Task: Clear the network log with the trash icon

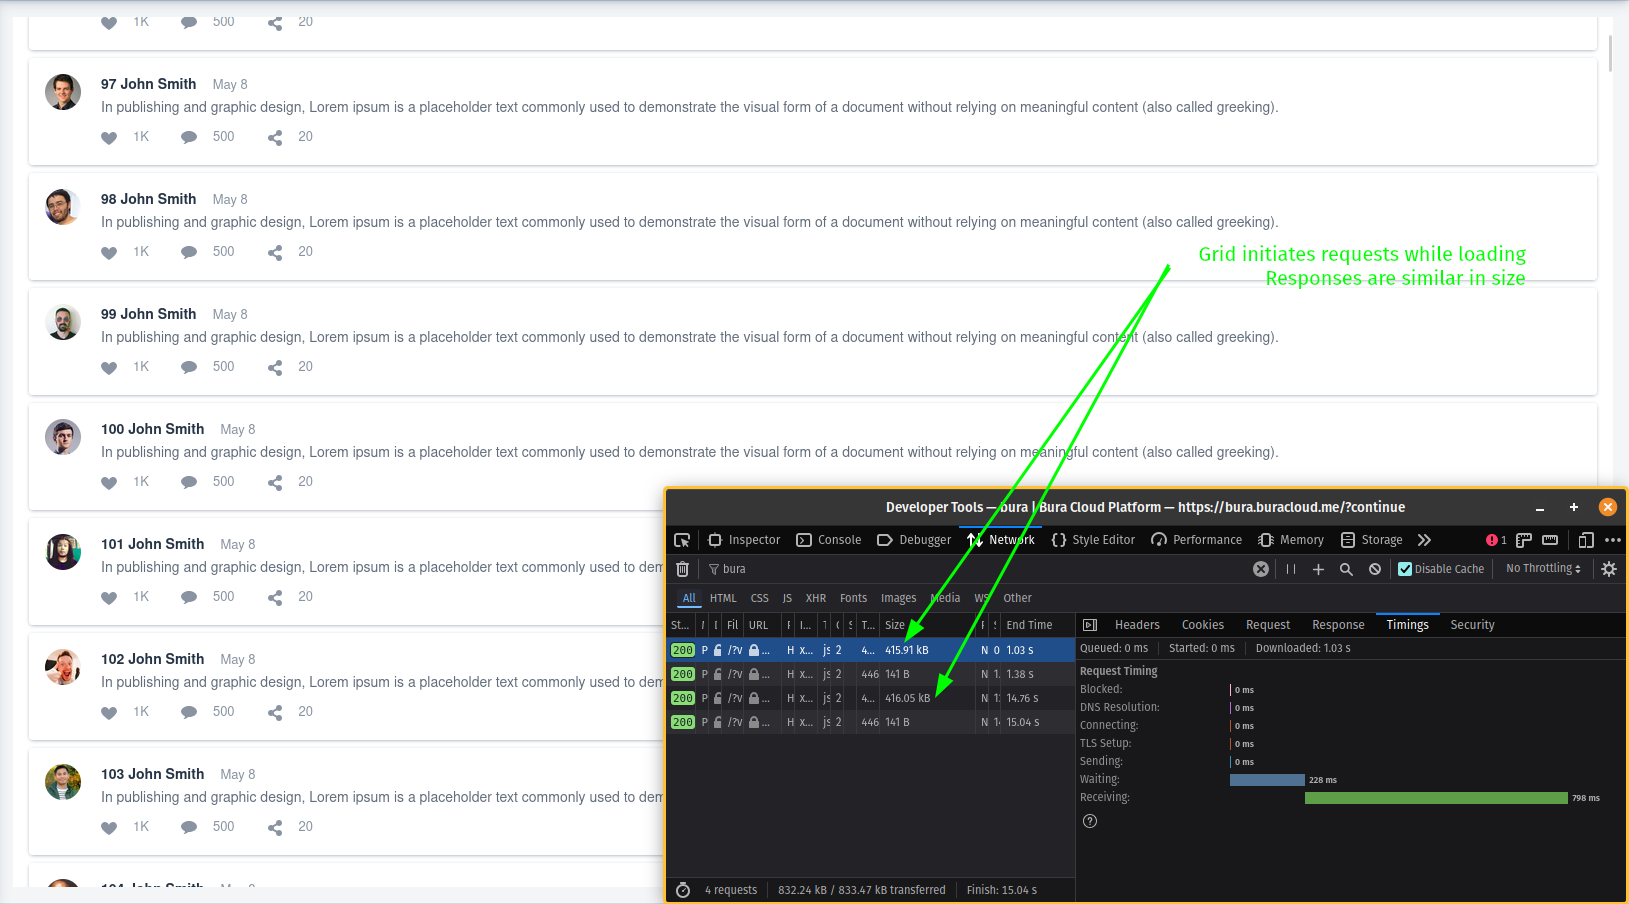Action: click(682, 569)
